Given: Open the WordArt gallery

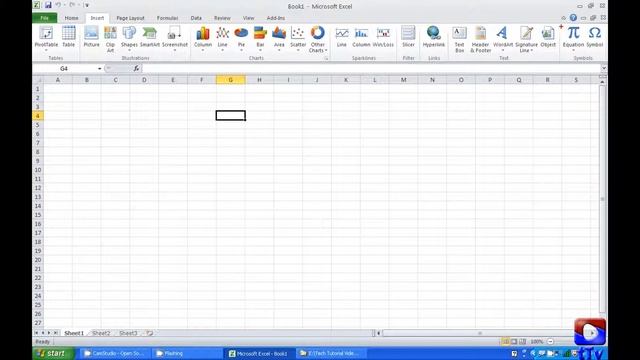Looking at the screenshot, I should [x=503, y=38].
